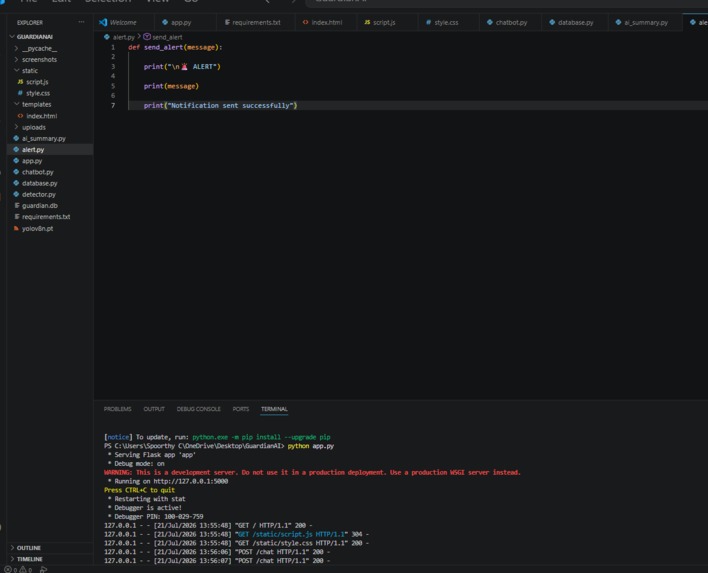
Task: Click the HTML icon beside index.html in explorer
Action: [20, 116]
